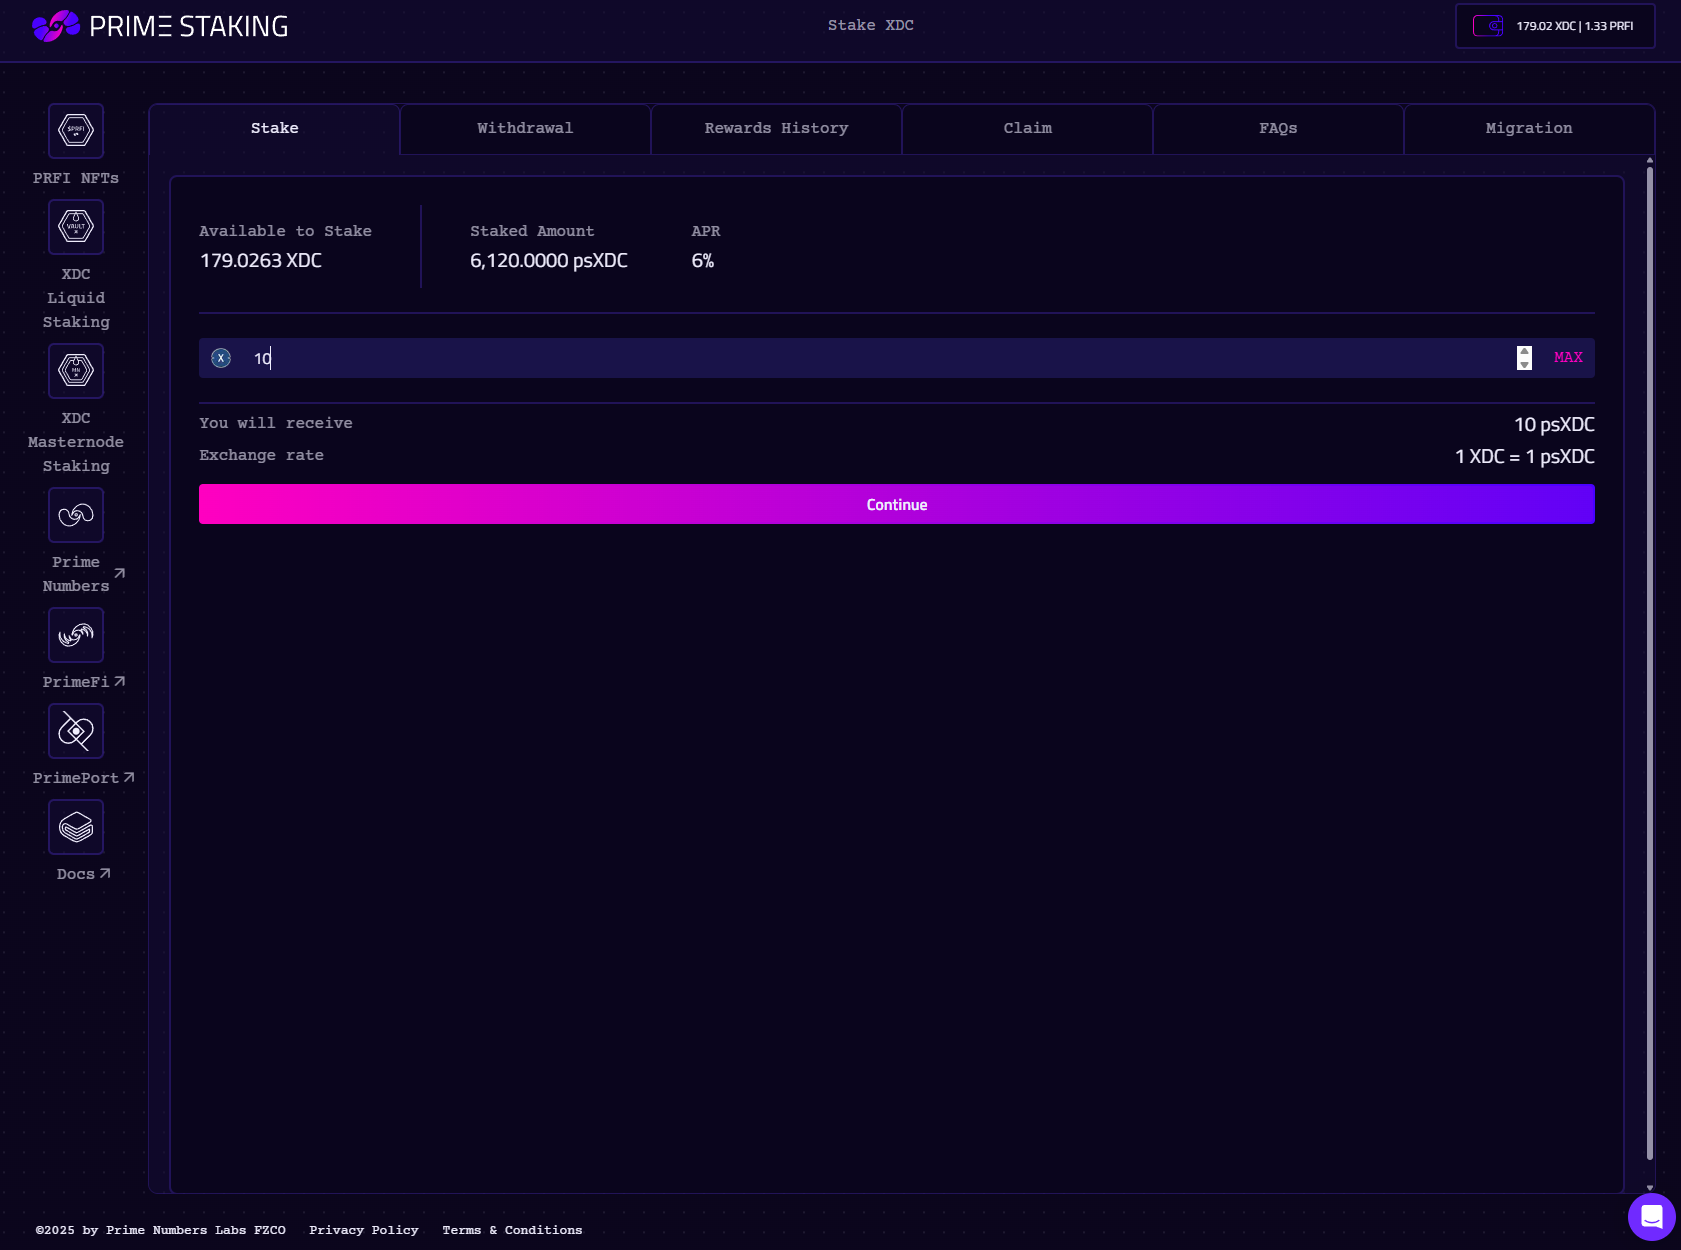This screenshot has height=1250, width=1681.
Task: Click the vertical scrollbar thumb
Action: 1649,663
